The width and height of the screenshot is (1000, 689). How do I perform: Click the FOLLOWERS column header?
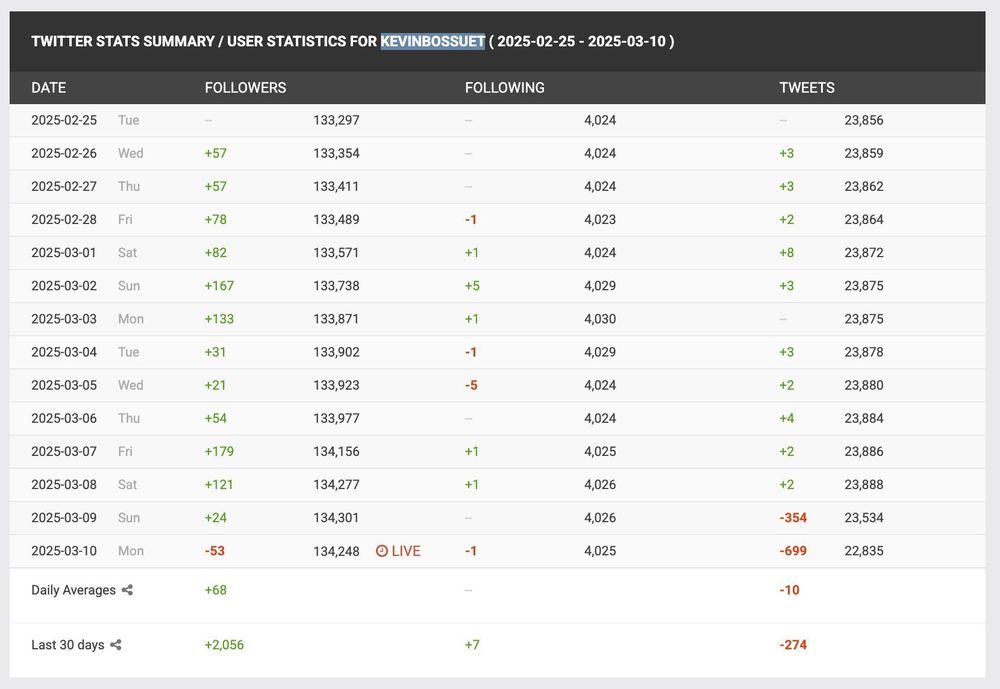(x=246, y=88)
